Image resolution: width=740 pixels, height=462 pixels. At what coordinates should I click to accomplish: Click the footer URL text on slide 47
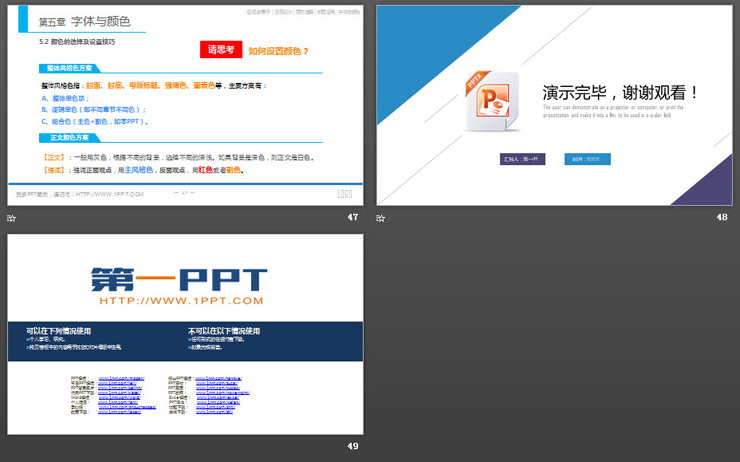[x=80, y=194]
